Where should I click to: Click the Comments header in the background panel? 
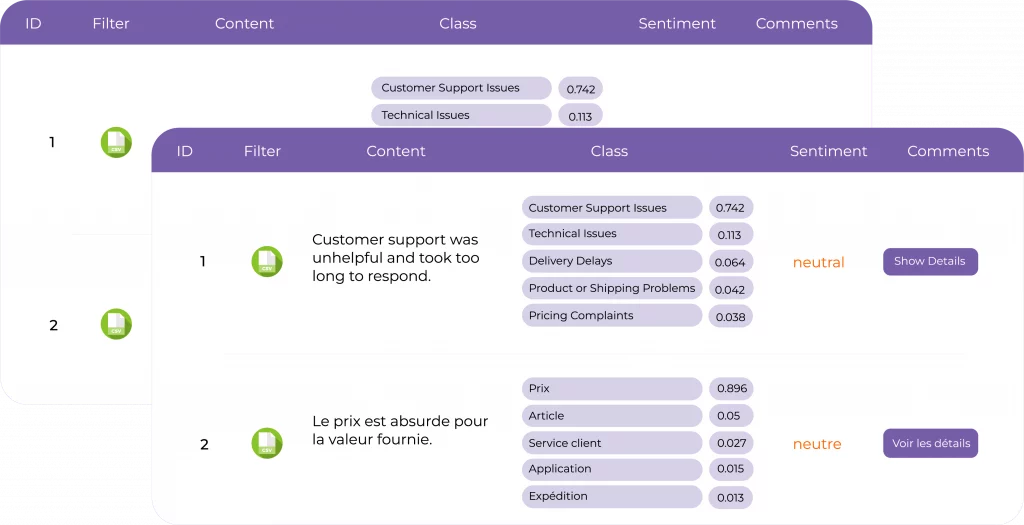point(796,23)
